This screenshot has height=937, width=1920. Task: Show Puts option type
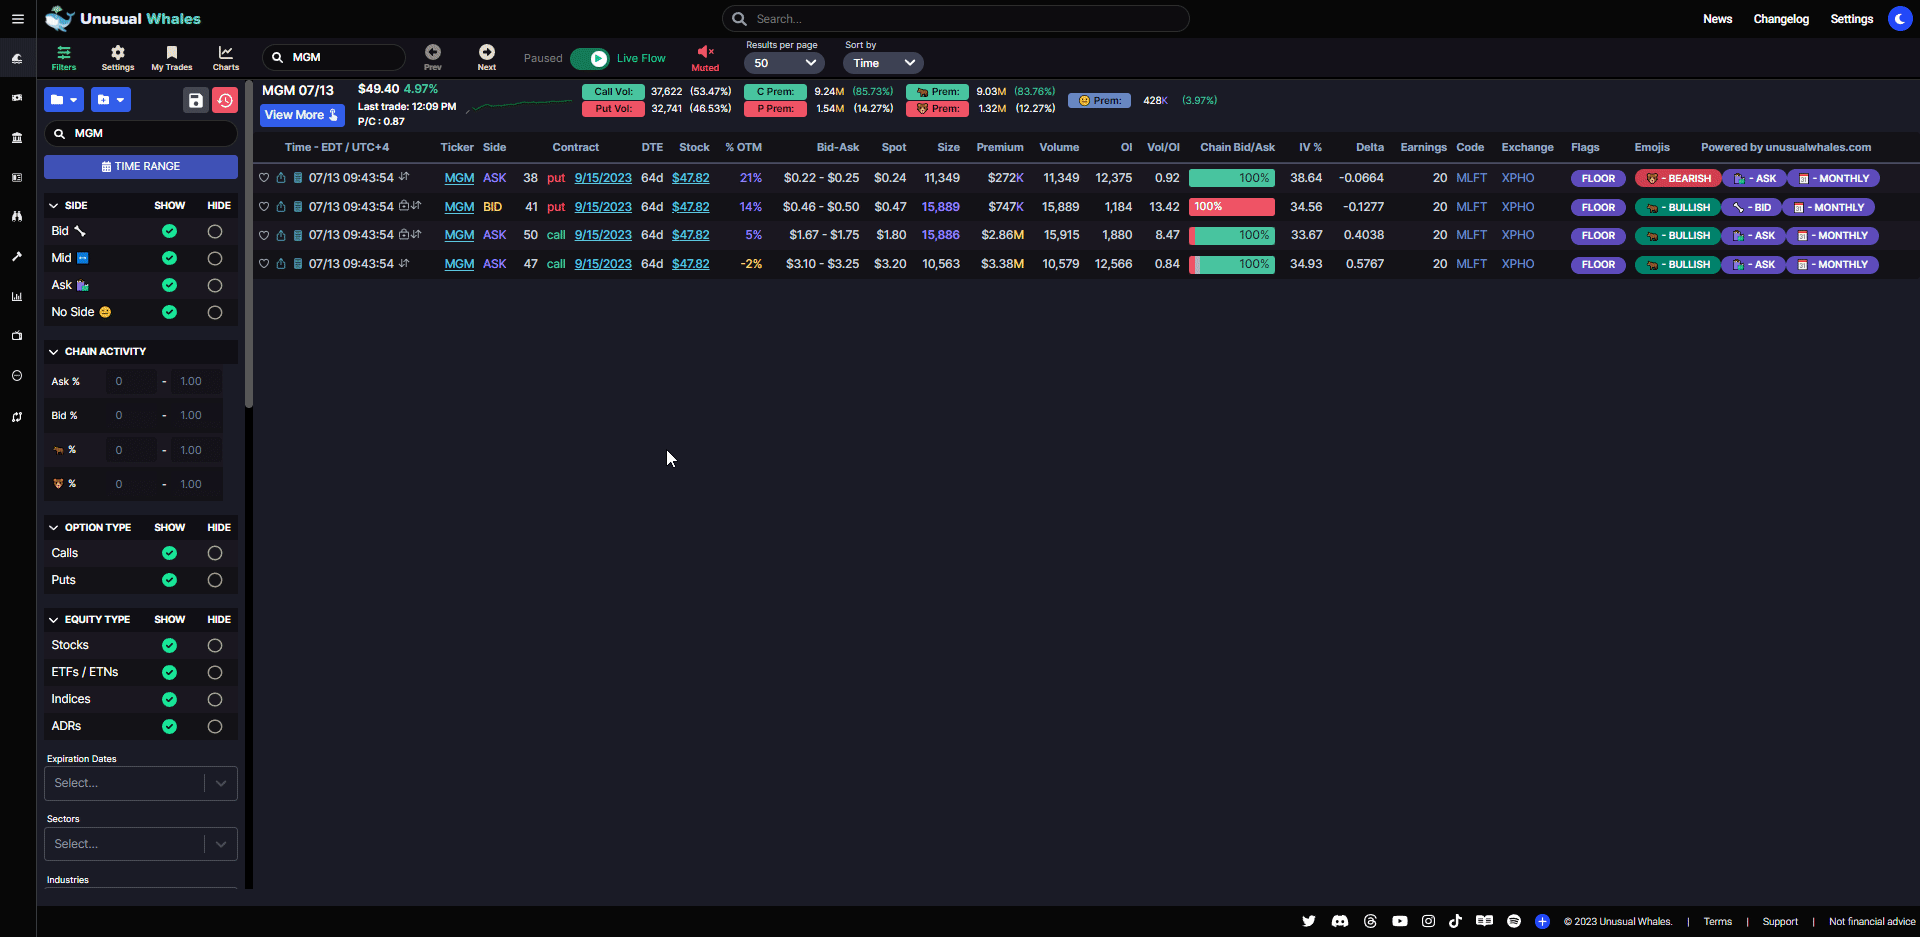(169, 580)
